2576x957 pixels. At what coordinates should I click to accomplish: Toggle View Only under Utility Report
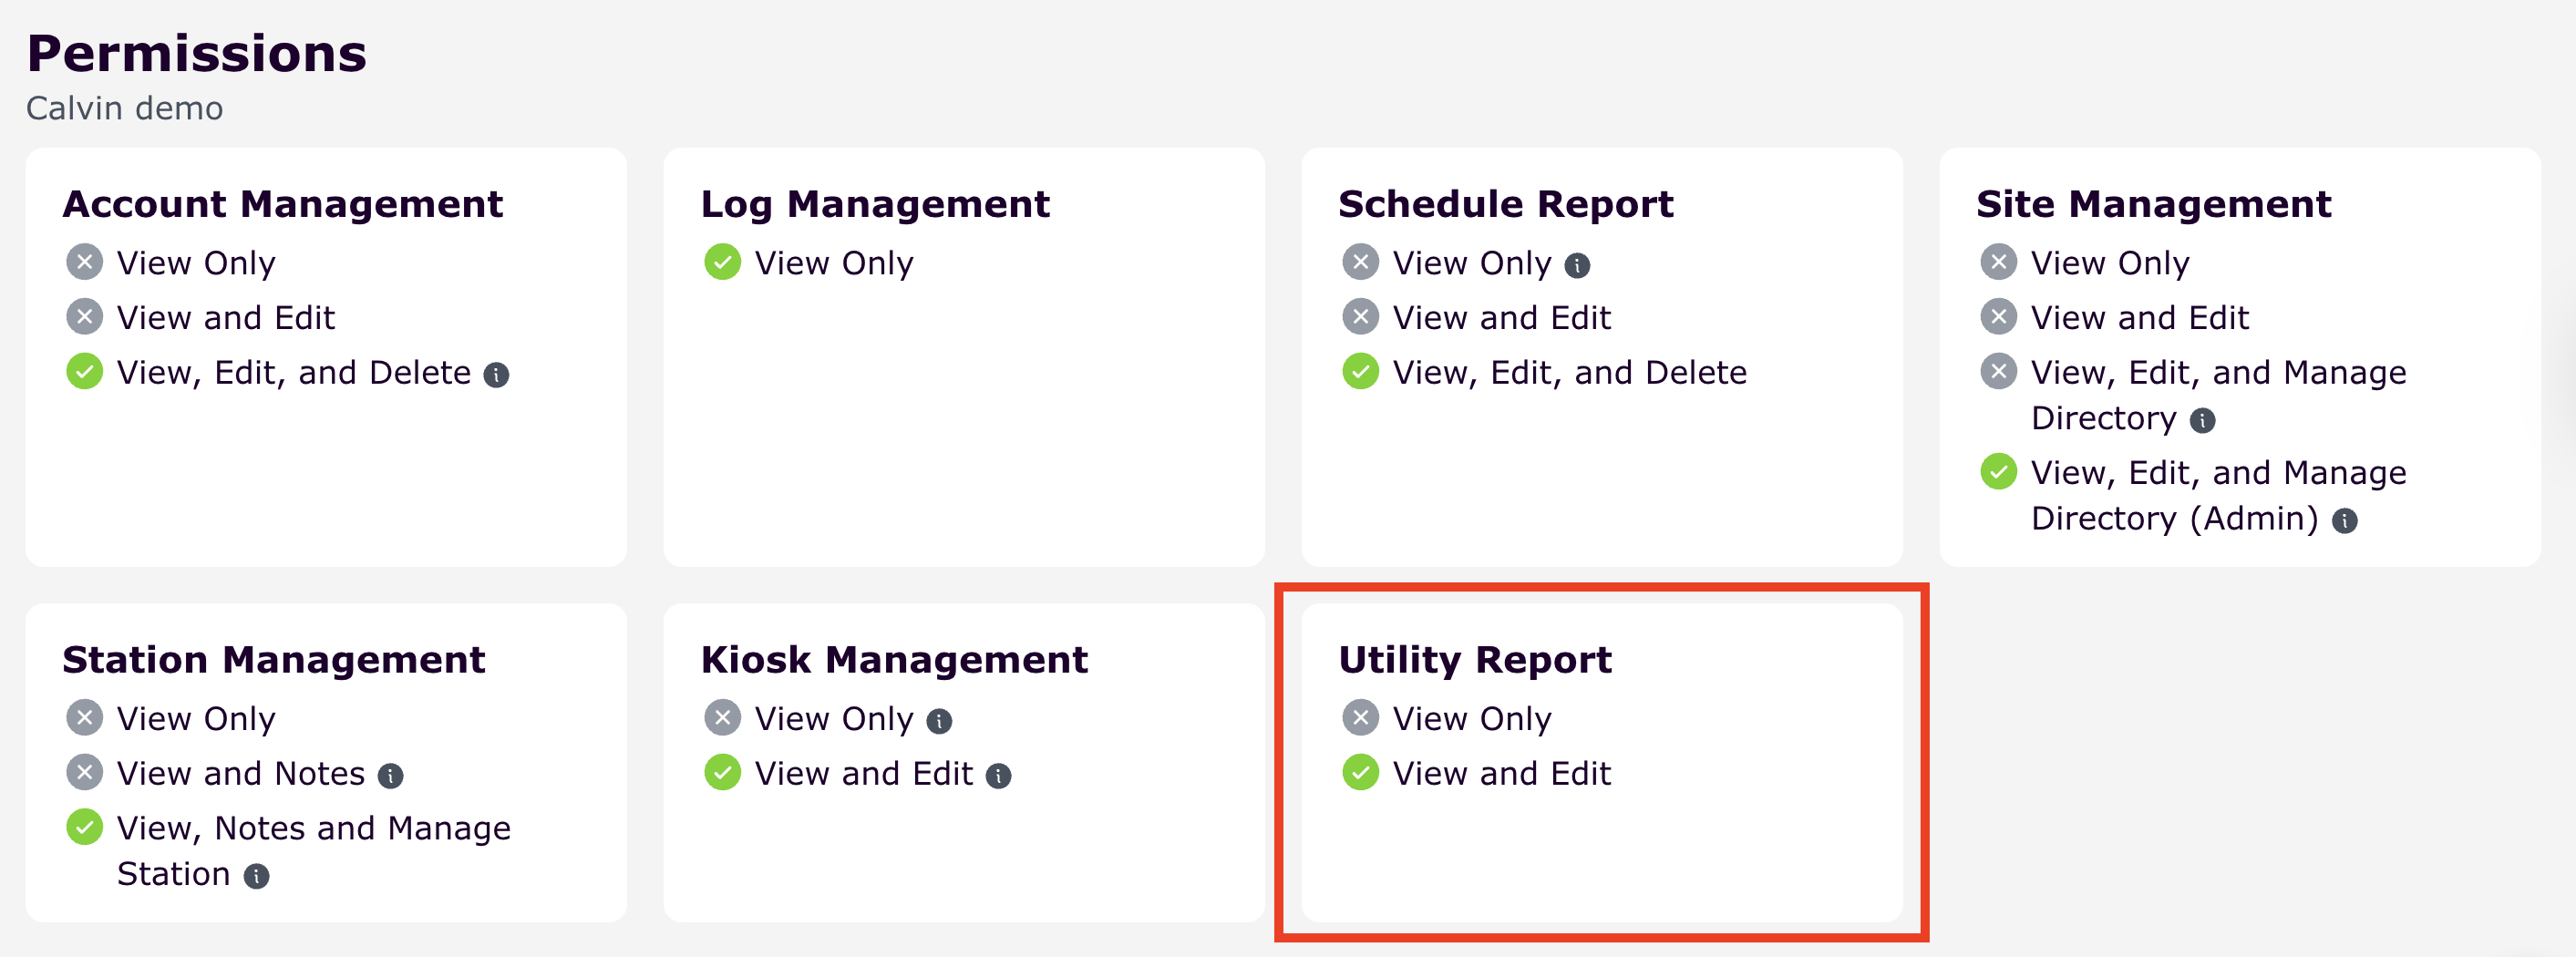point(1360,718)
